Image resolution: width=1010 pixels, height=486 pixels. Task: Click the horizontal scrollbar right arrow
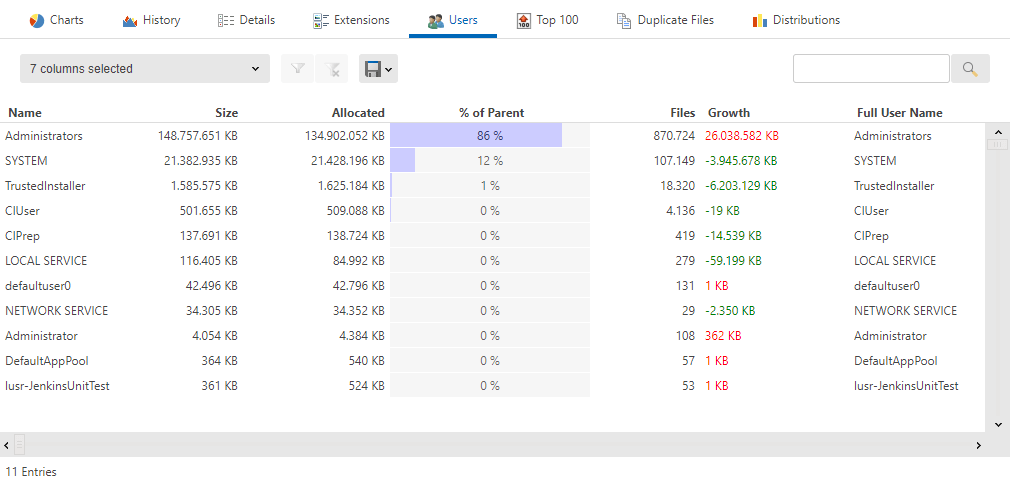click(x=978, y=445)
